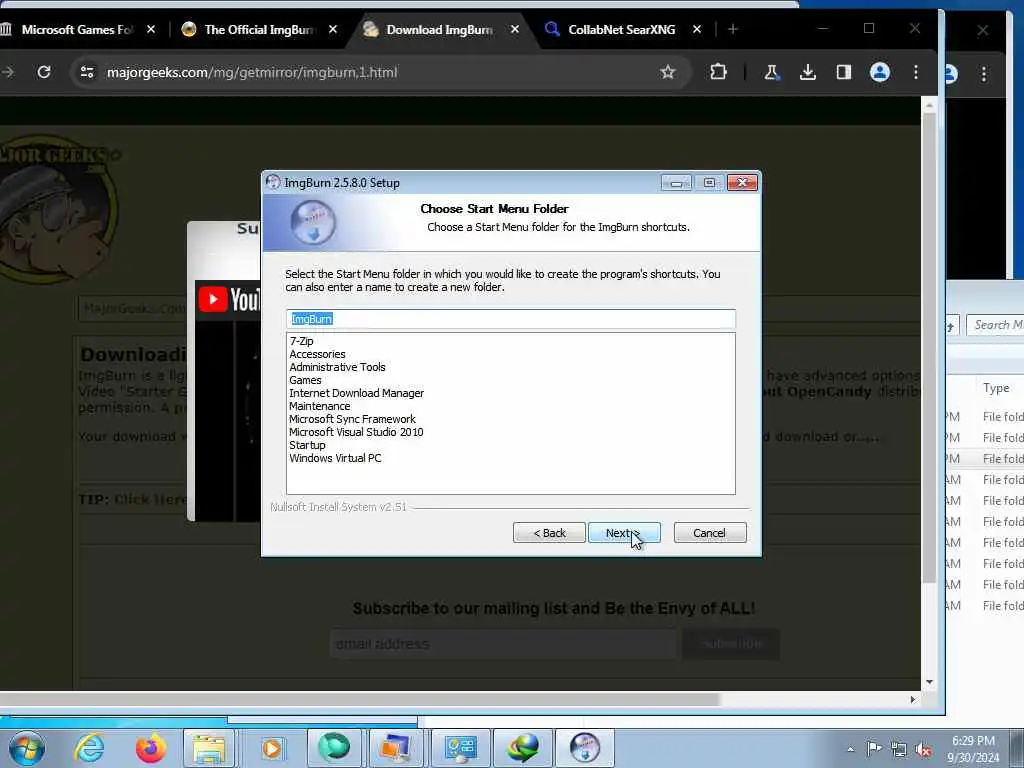
Task: Click the Subscribe button
Action: (731, 644)
